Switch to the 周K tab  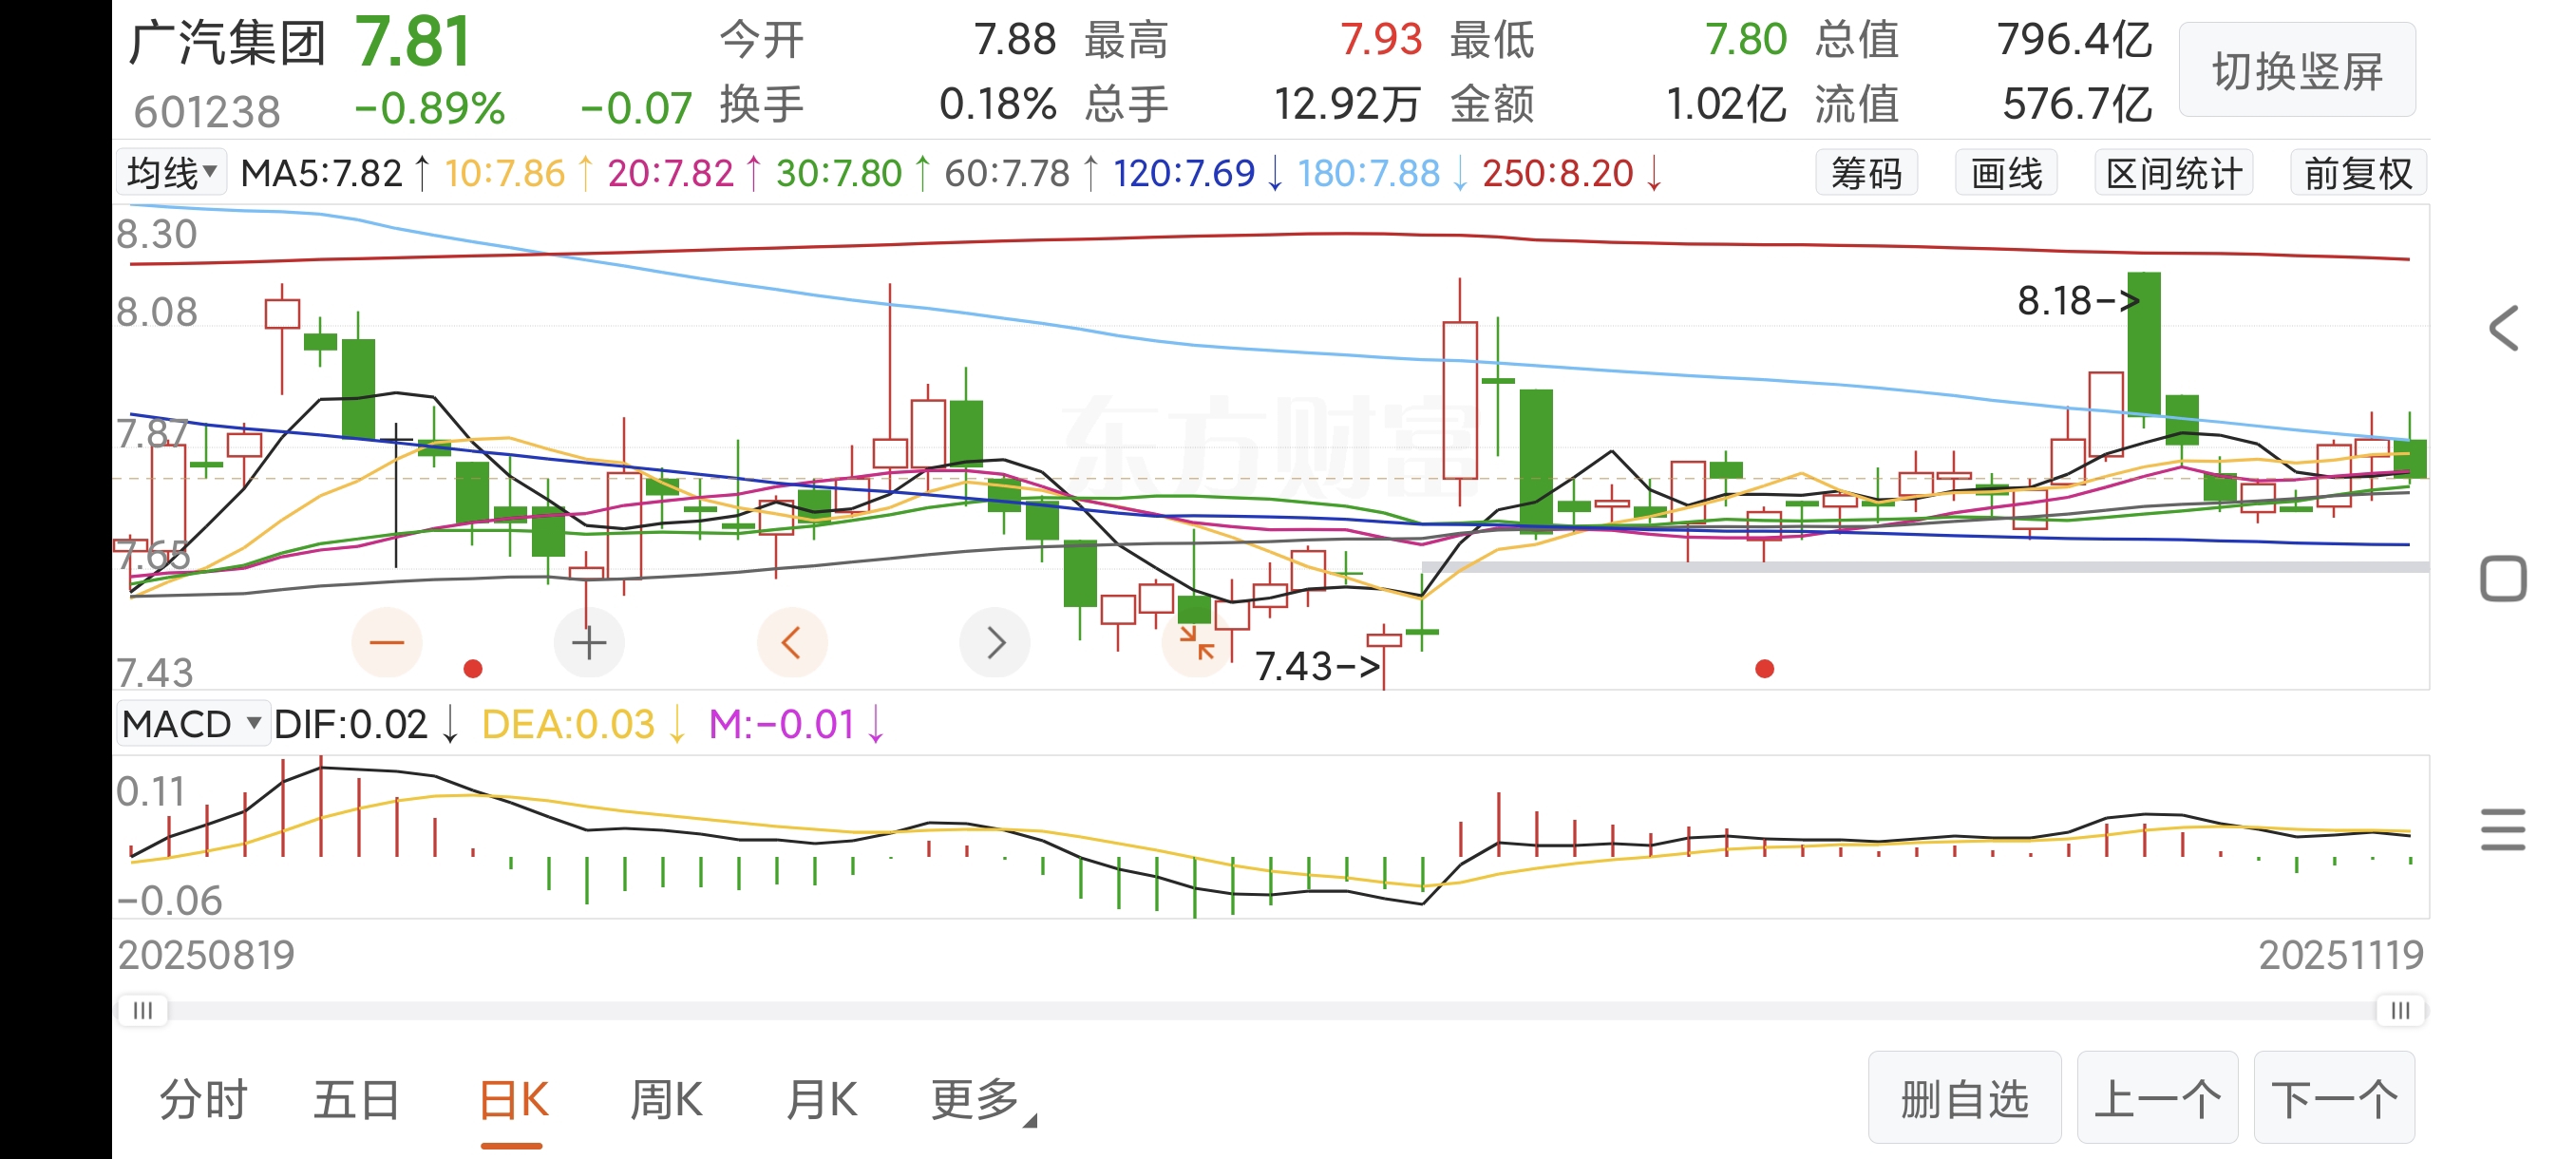coord(666,1100)
